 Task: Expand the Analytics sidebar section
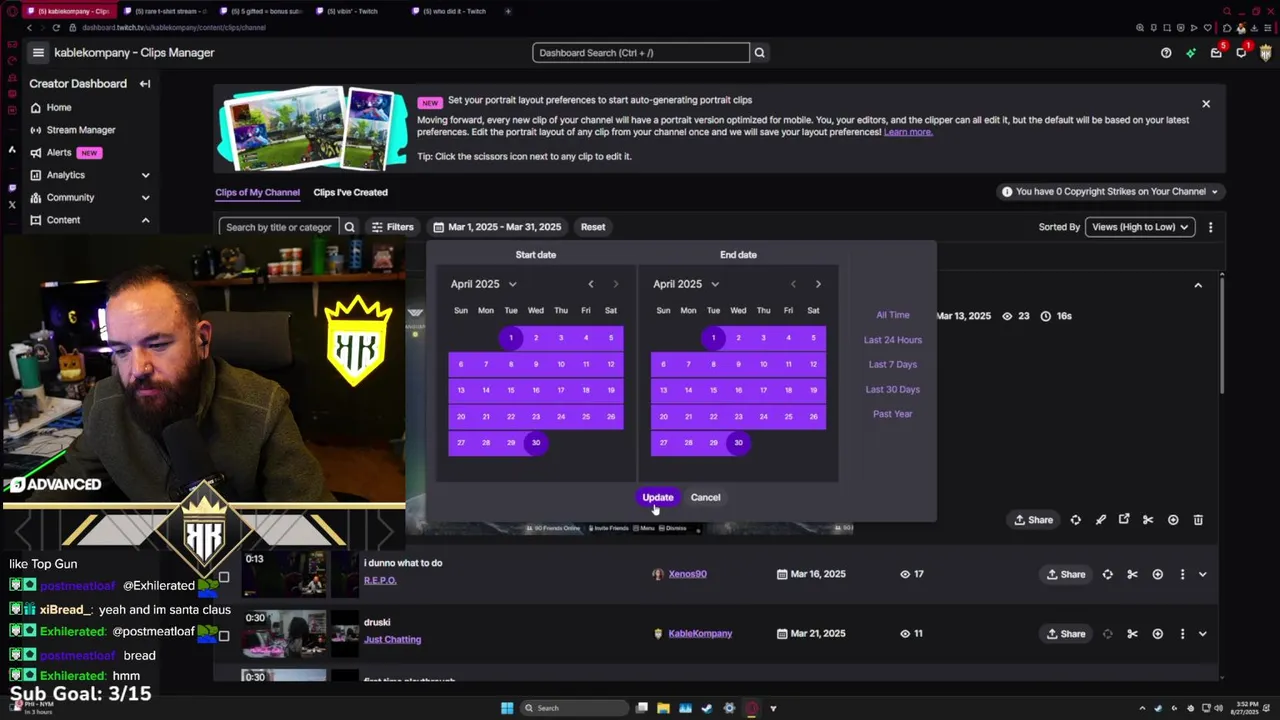tap(145, 175)
